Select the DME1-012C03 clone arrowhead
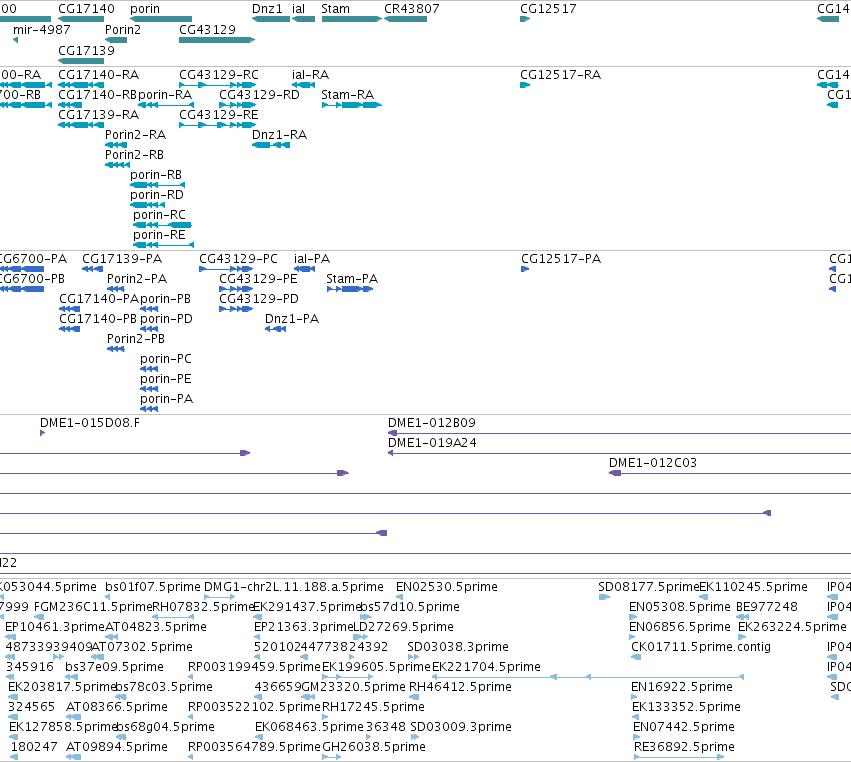Screen dimensions: 851x762 point(615,473)
